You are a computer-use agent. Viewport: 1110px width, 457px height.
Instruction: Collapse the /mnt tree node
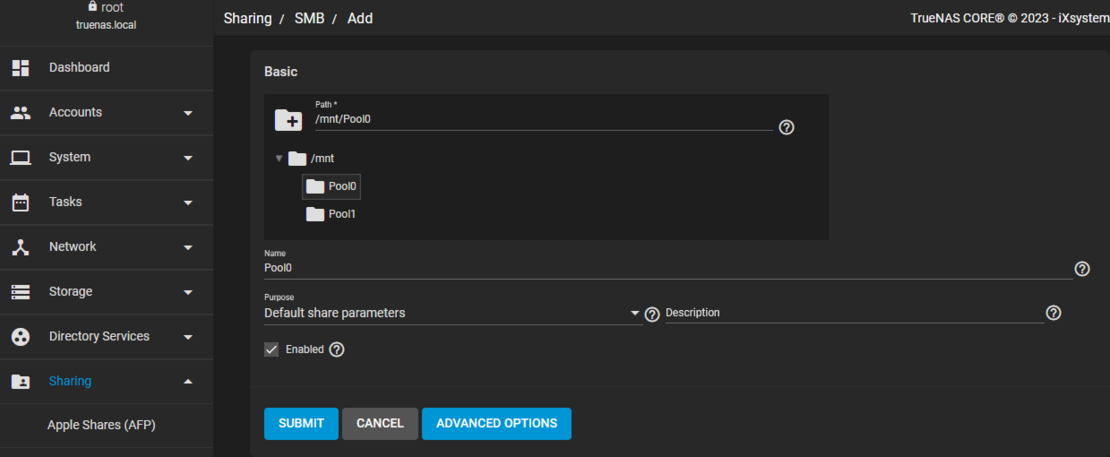point(280,158)
